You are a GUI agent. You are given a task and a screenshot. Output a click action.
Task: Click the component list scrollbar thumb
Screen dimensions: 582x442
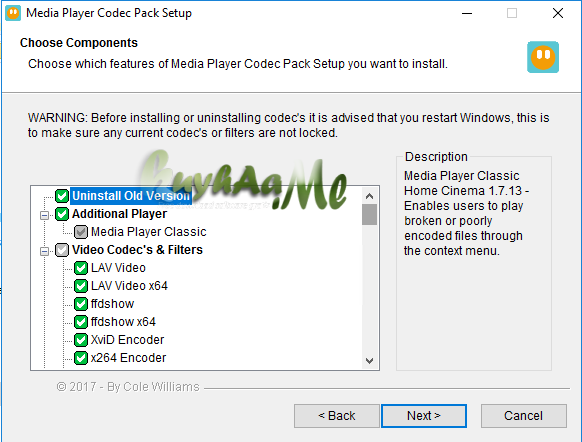(369, 215)
